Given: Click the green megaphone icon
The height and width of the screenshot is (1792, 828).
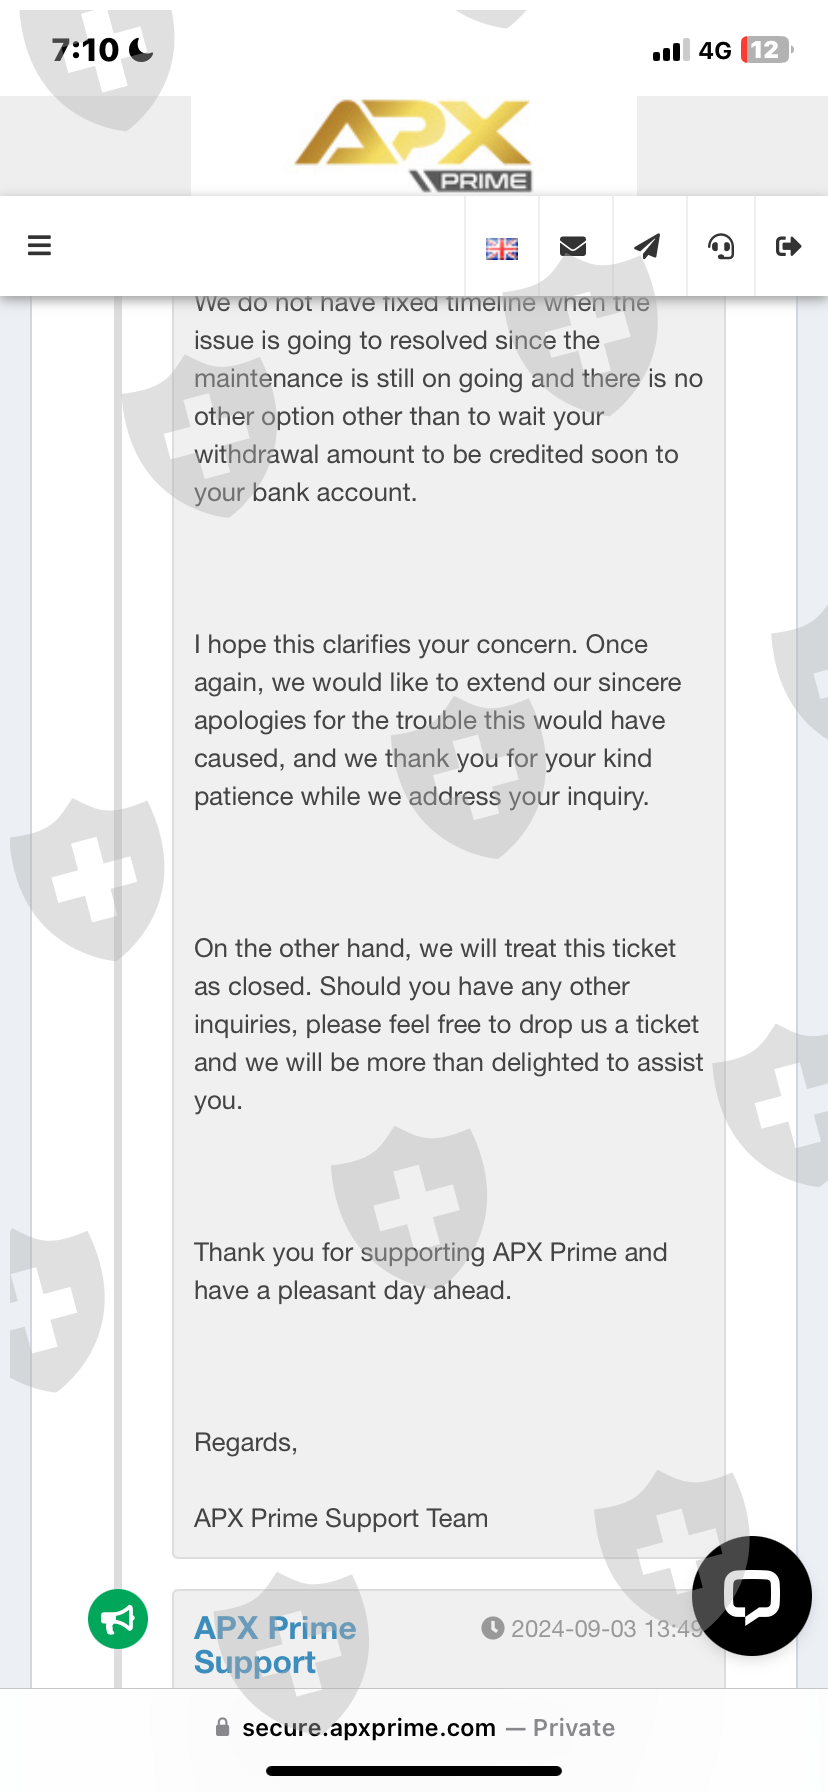Looking at the screenshot, I should [x=118, y=1619].
